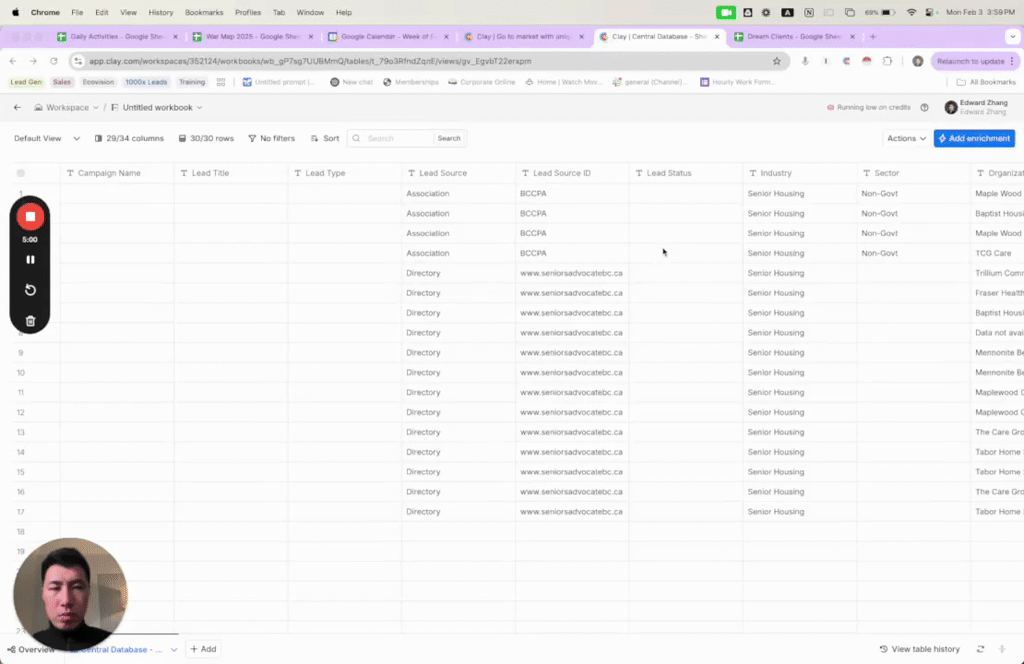Open the Actions dropdown
This screenshot has height=664, width=1024.
tap(906, 139)
